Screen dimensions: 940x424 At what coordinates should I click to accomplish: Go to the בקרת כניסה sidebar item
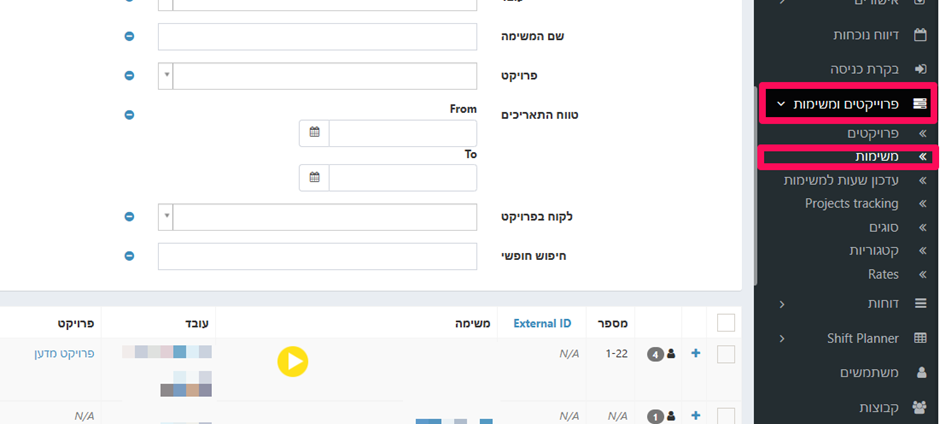(x=864, y=69)
